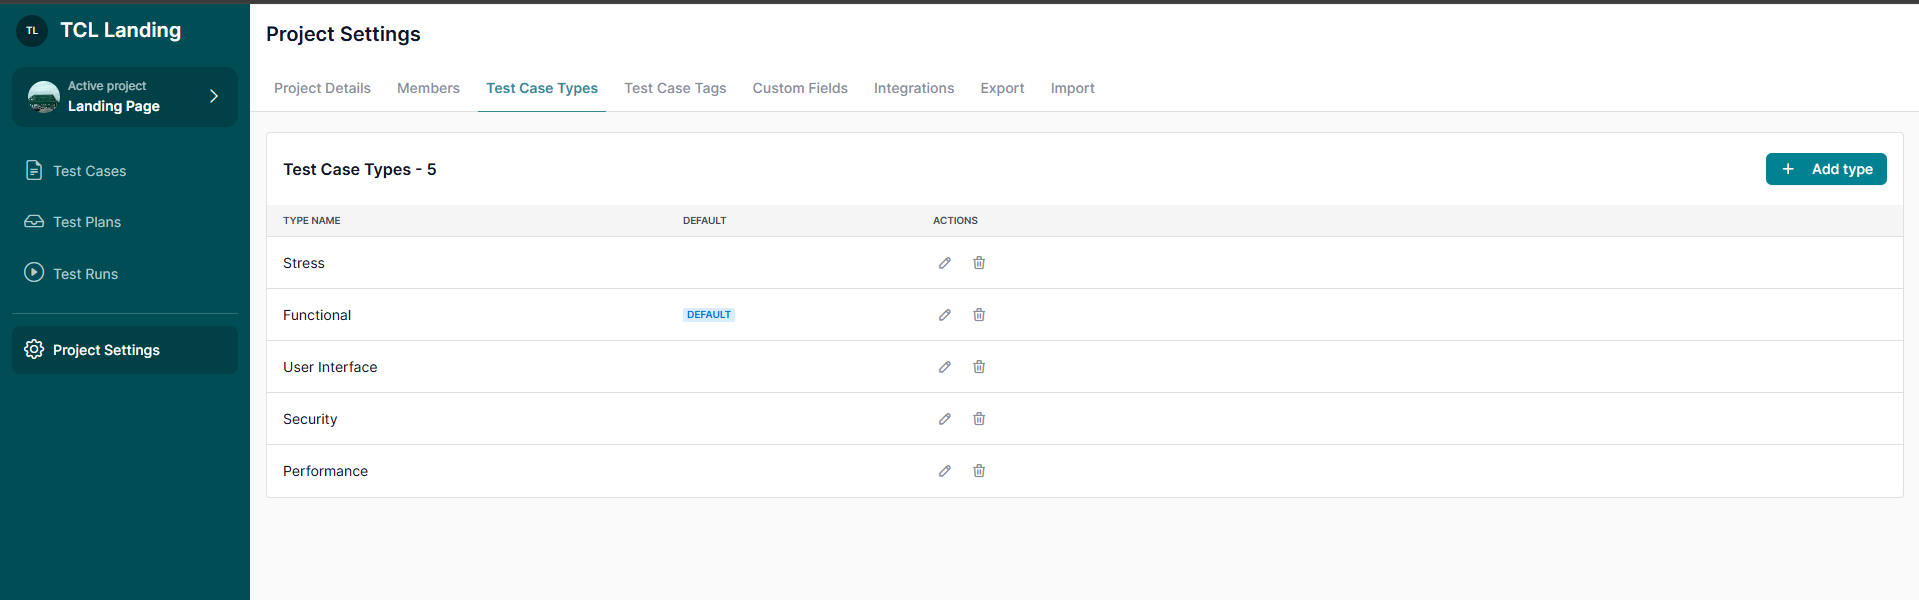Delete the Stress test case type
1919x600 pixels.
(x=979, y=263)
